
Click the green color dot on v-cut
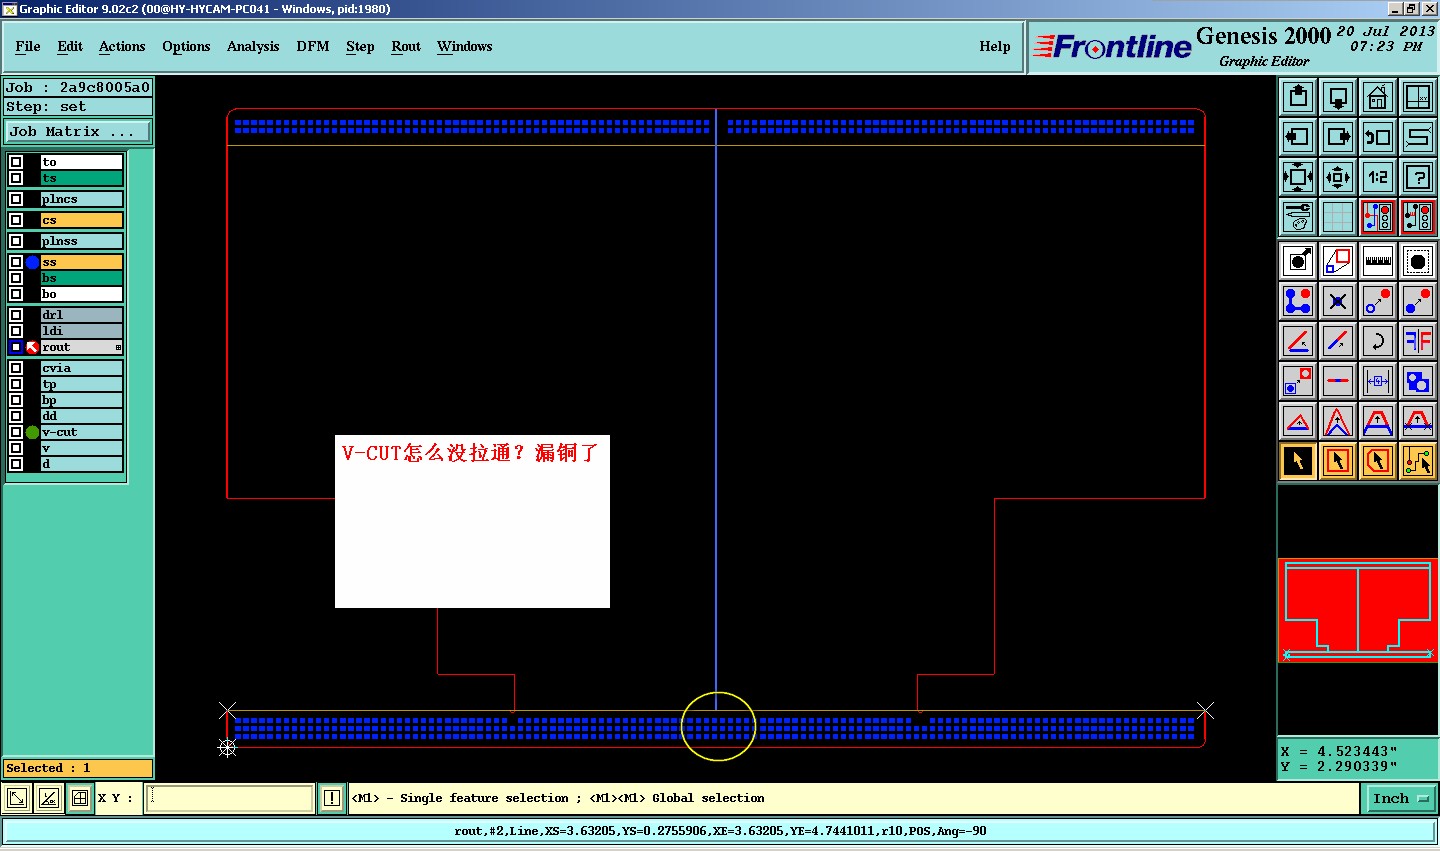32,432
